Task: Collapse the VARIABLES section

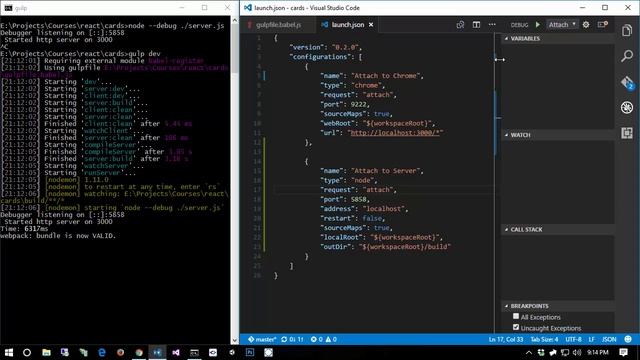Action: (x=507, y=38)
